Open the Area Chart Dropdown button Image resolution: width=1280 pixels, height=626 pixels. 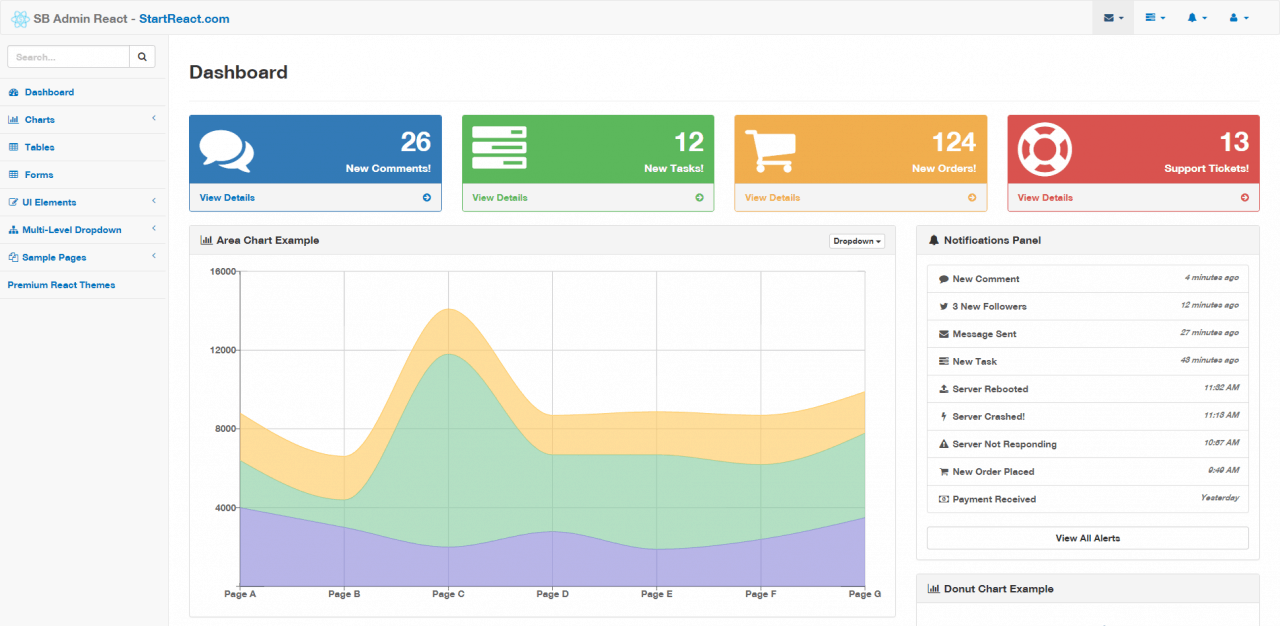(x=857, y=241)
